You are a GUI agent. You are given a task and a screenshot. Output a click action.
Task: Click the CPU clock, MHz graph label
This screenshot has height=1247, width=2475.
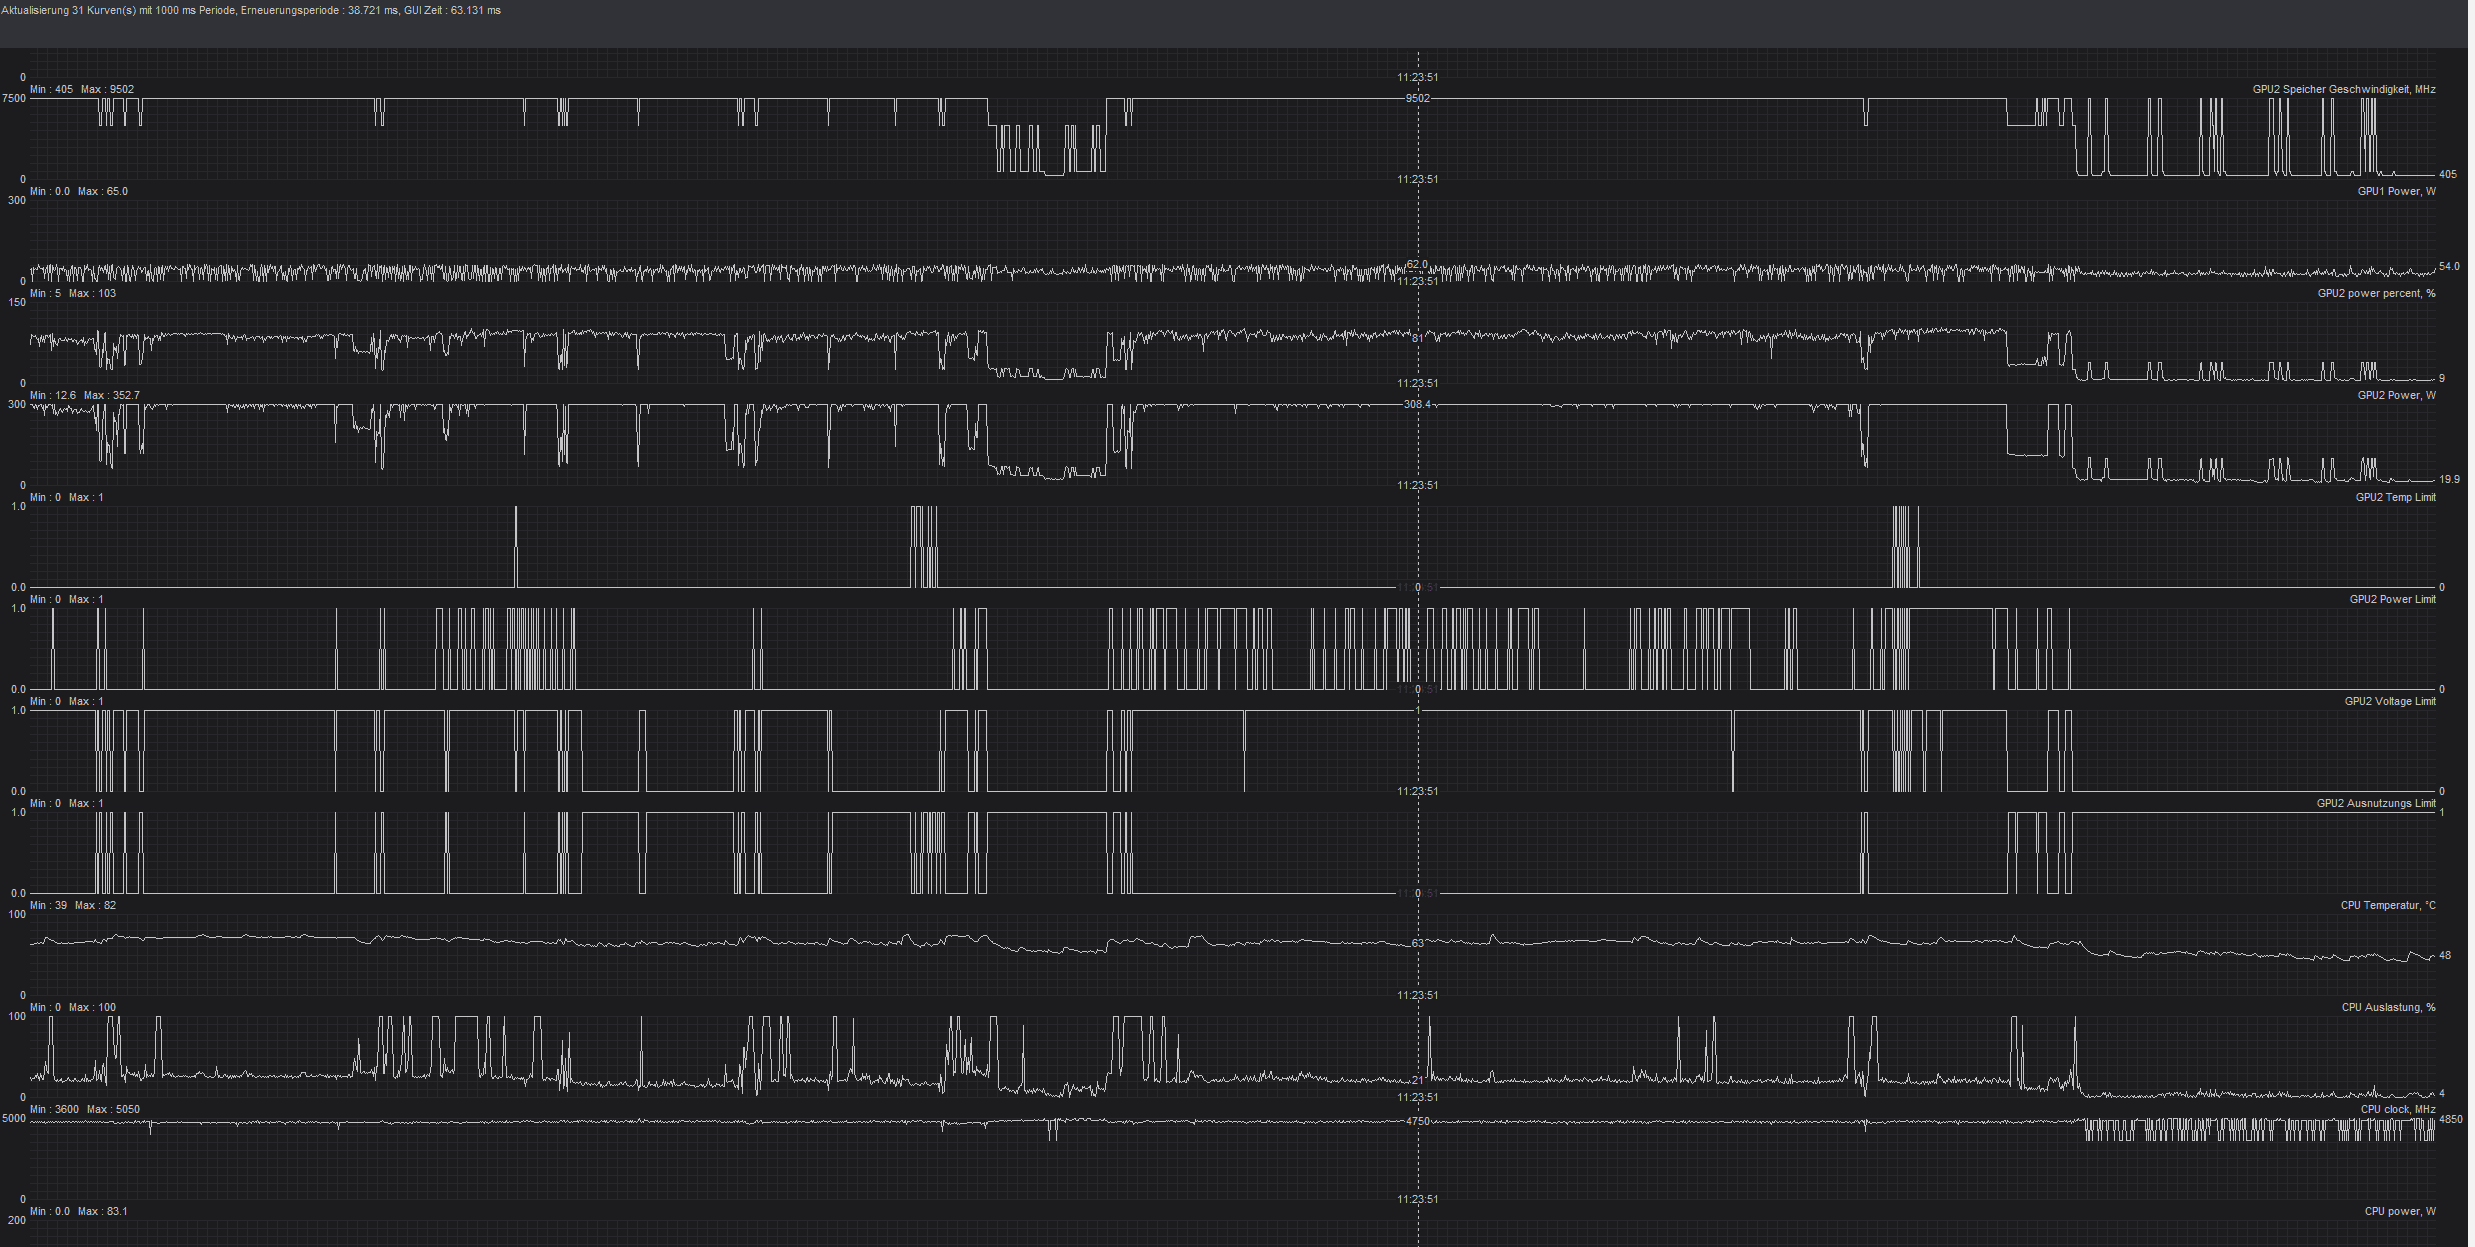pos(2398,1109)
